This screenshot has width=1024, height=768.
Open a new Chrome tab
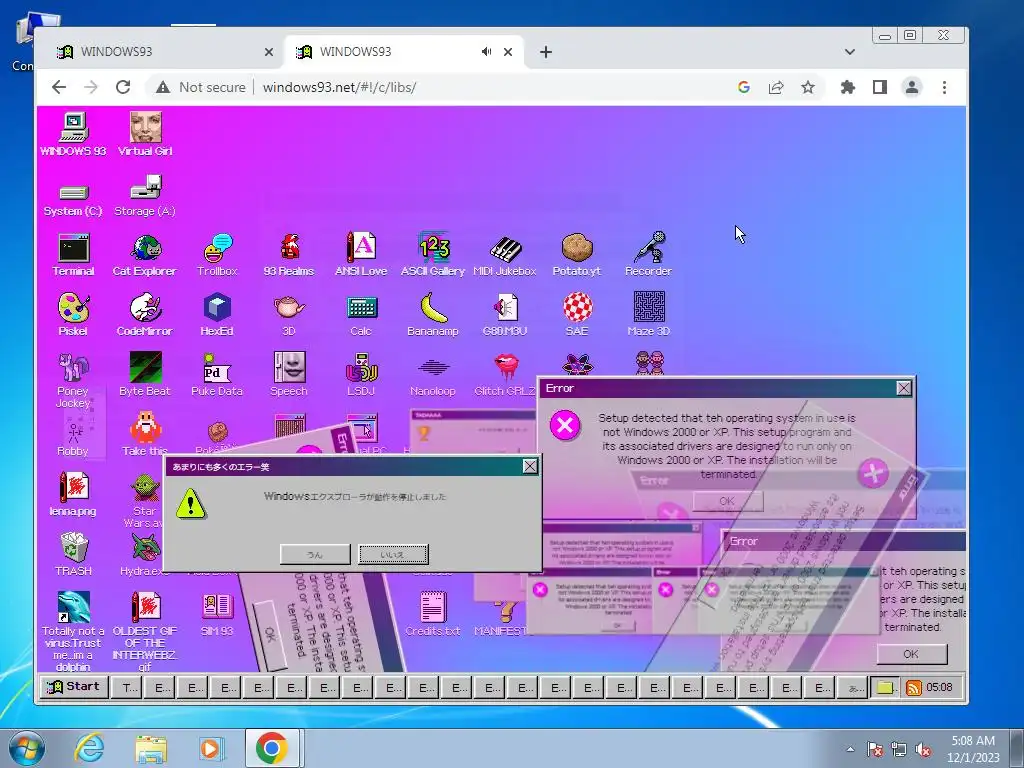point(546,52)
